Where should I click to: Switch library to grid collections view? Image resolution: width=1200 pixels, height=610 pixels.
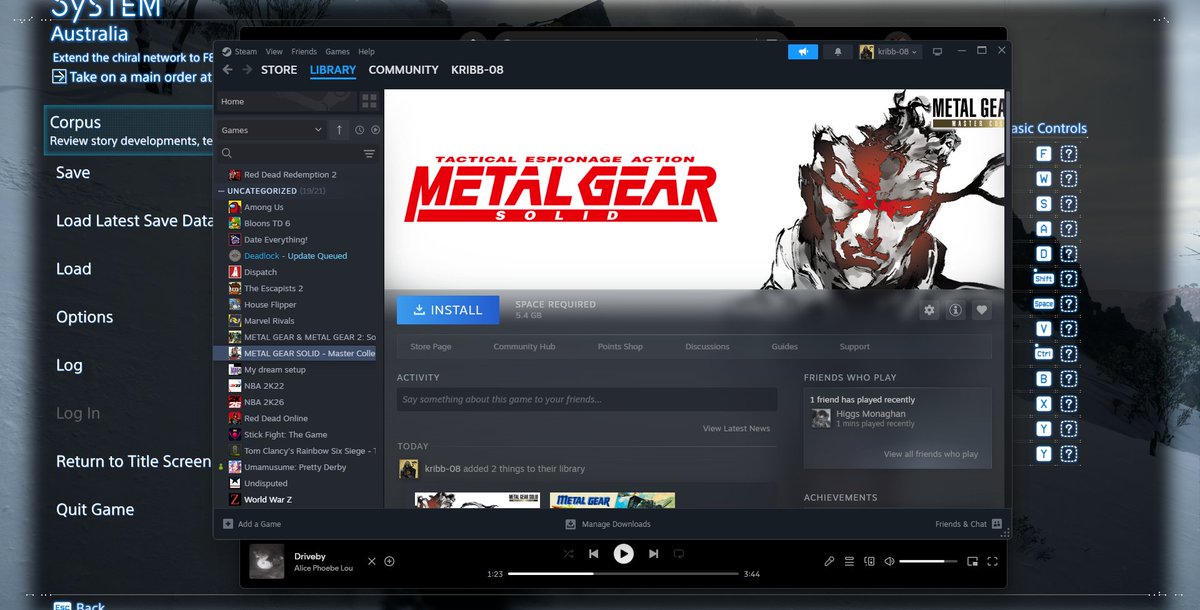coord(369,102)
